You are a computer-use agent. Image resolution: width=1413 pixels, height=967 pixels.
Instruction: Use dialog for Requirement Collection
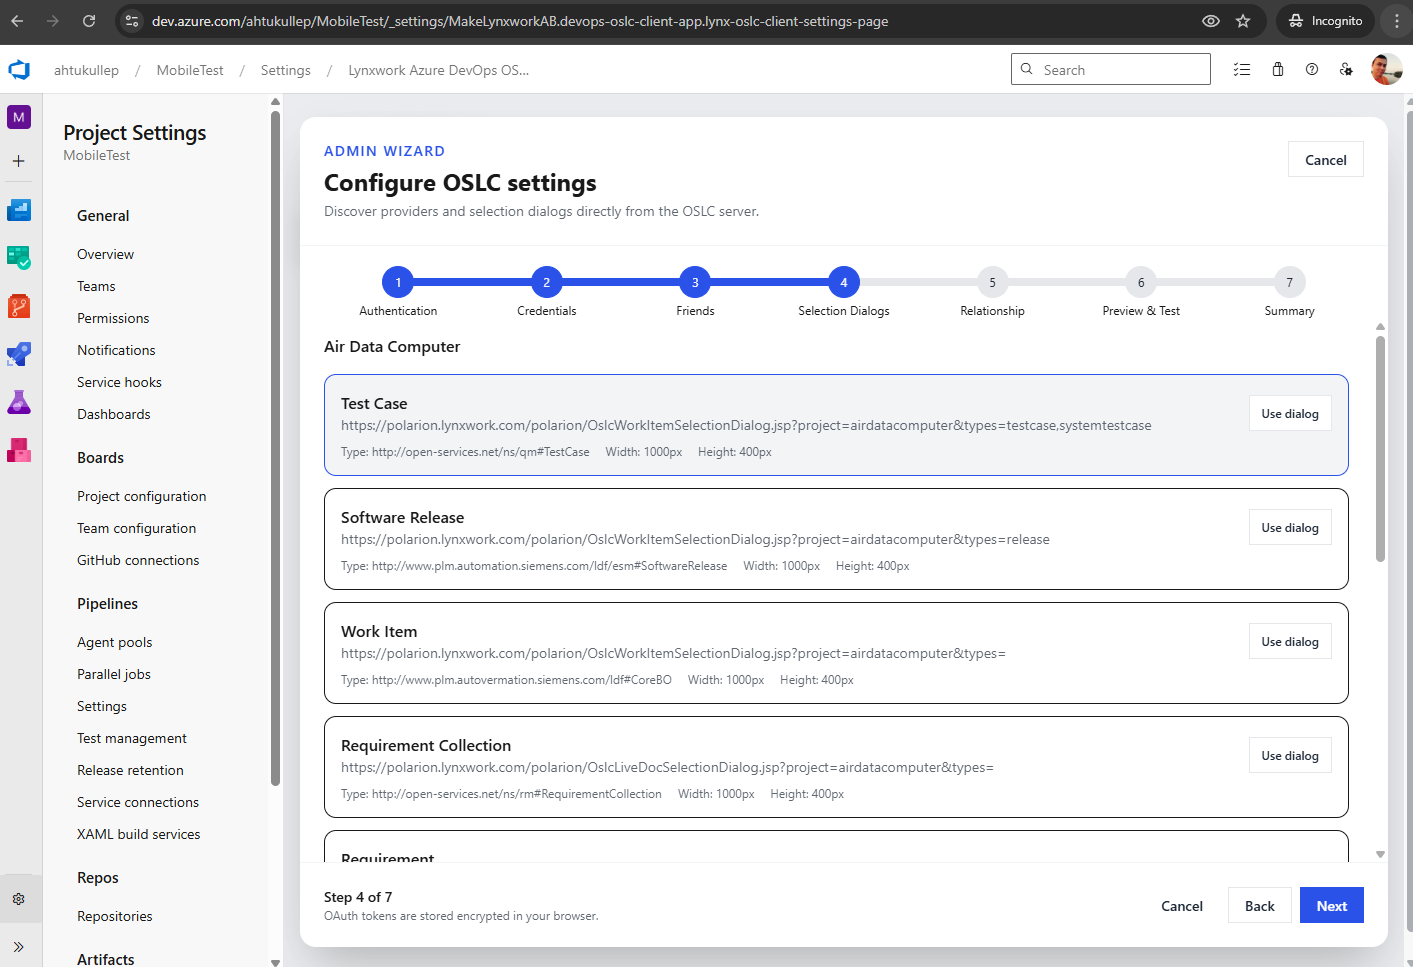point(1290,756)
